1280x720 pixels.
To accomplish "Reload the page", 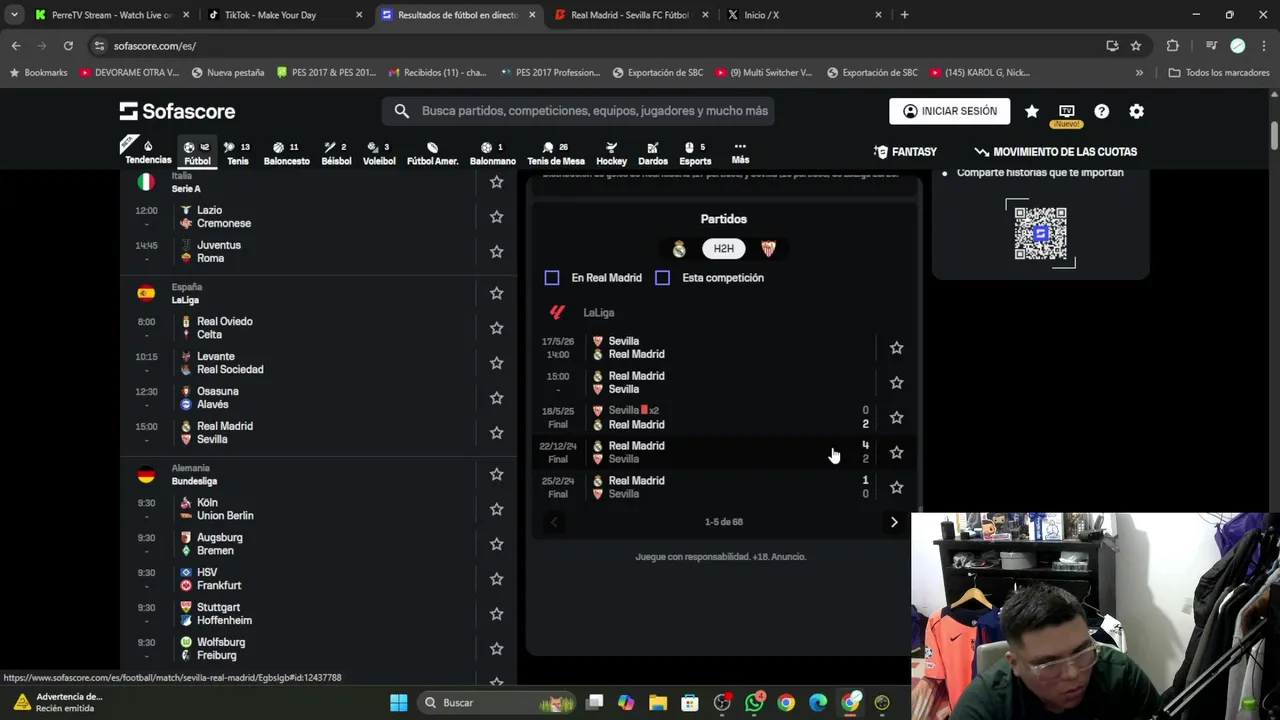I will tap(68, 45).
